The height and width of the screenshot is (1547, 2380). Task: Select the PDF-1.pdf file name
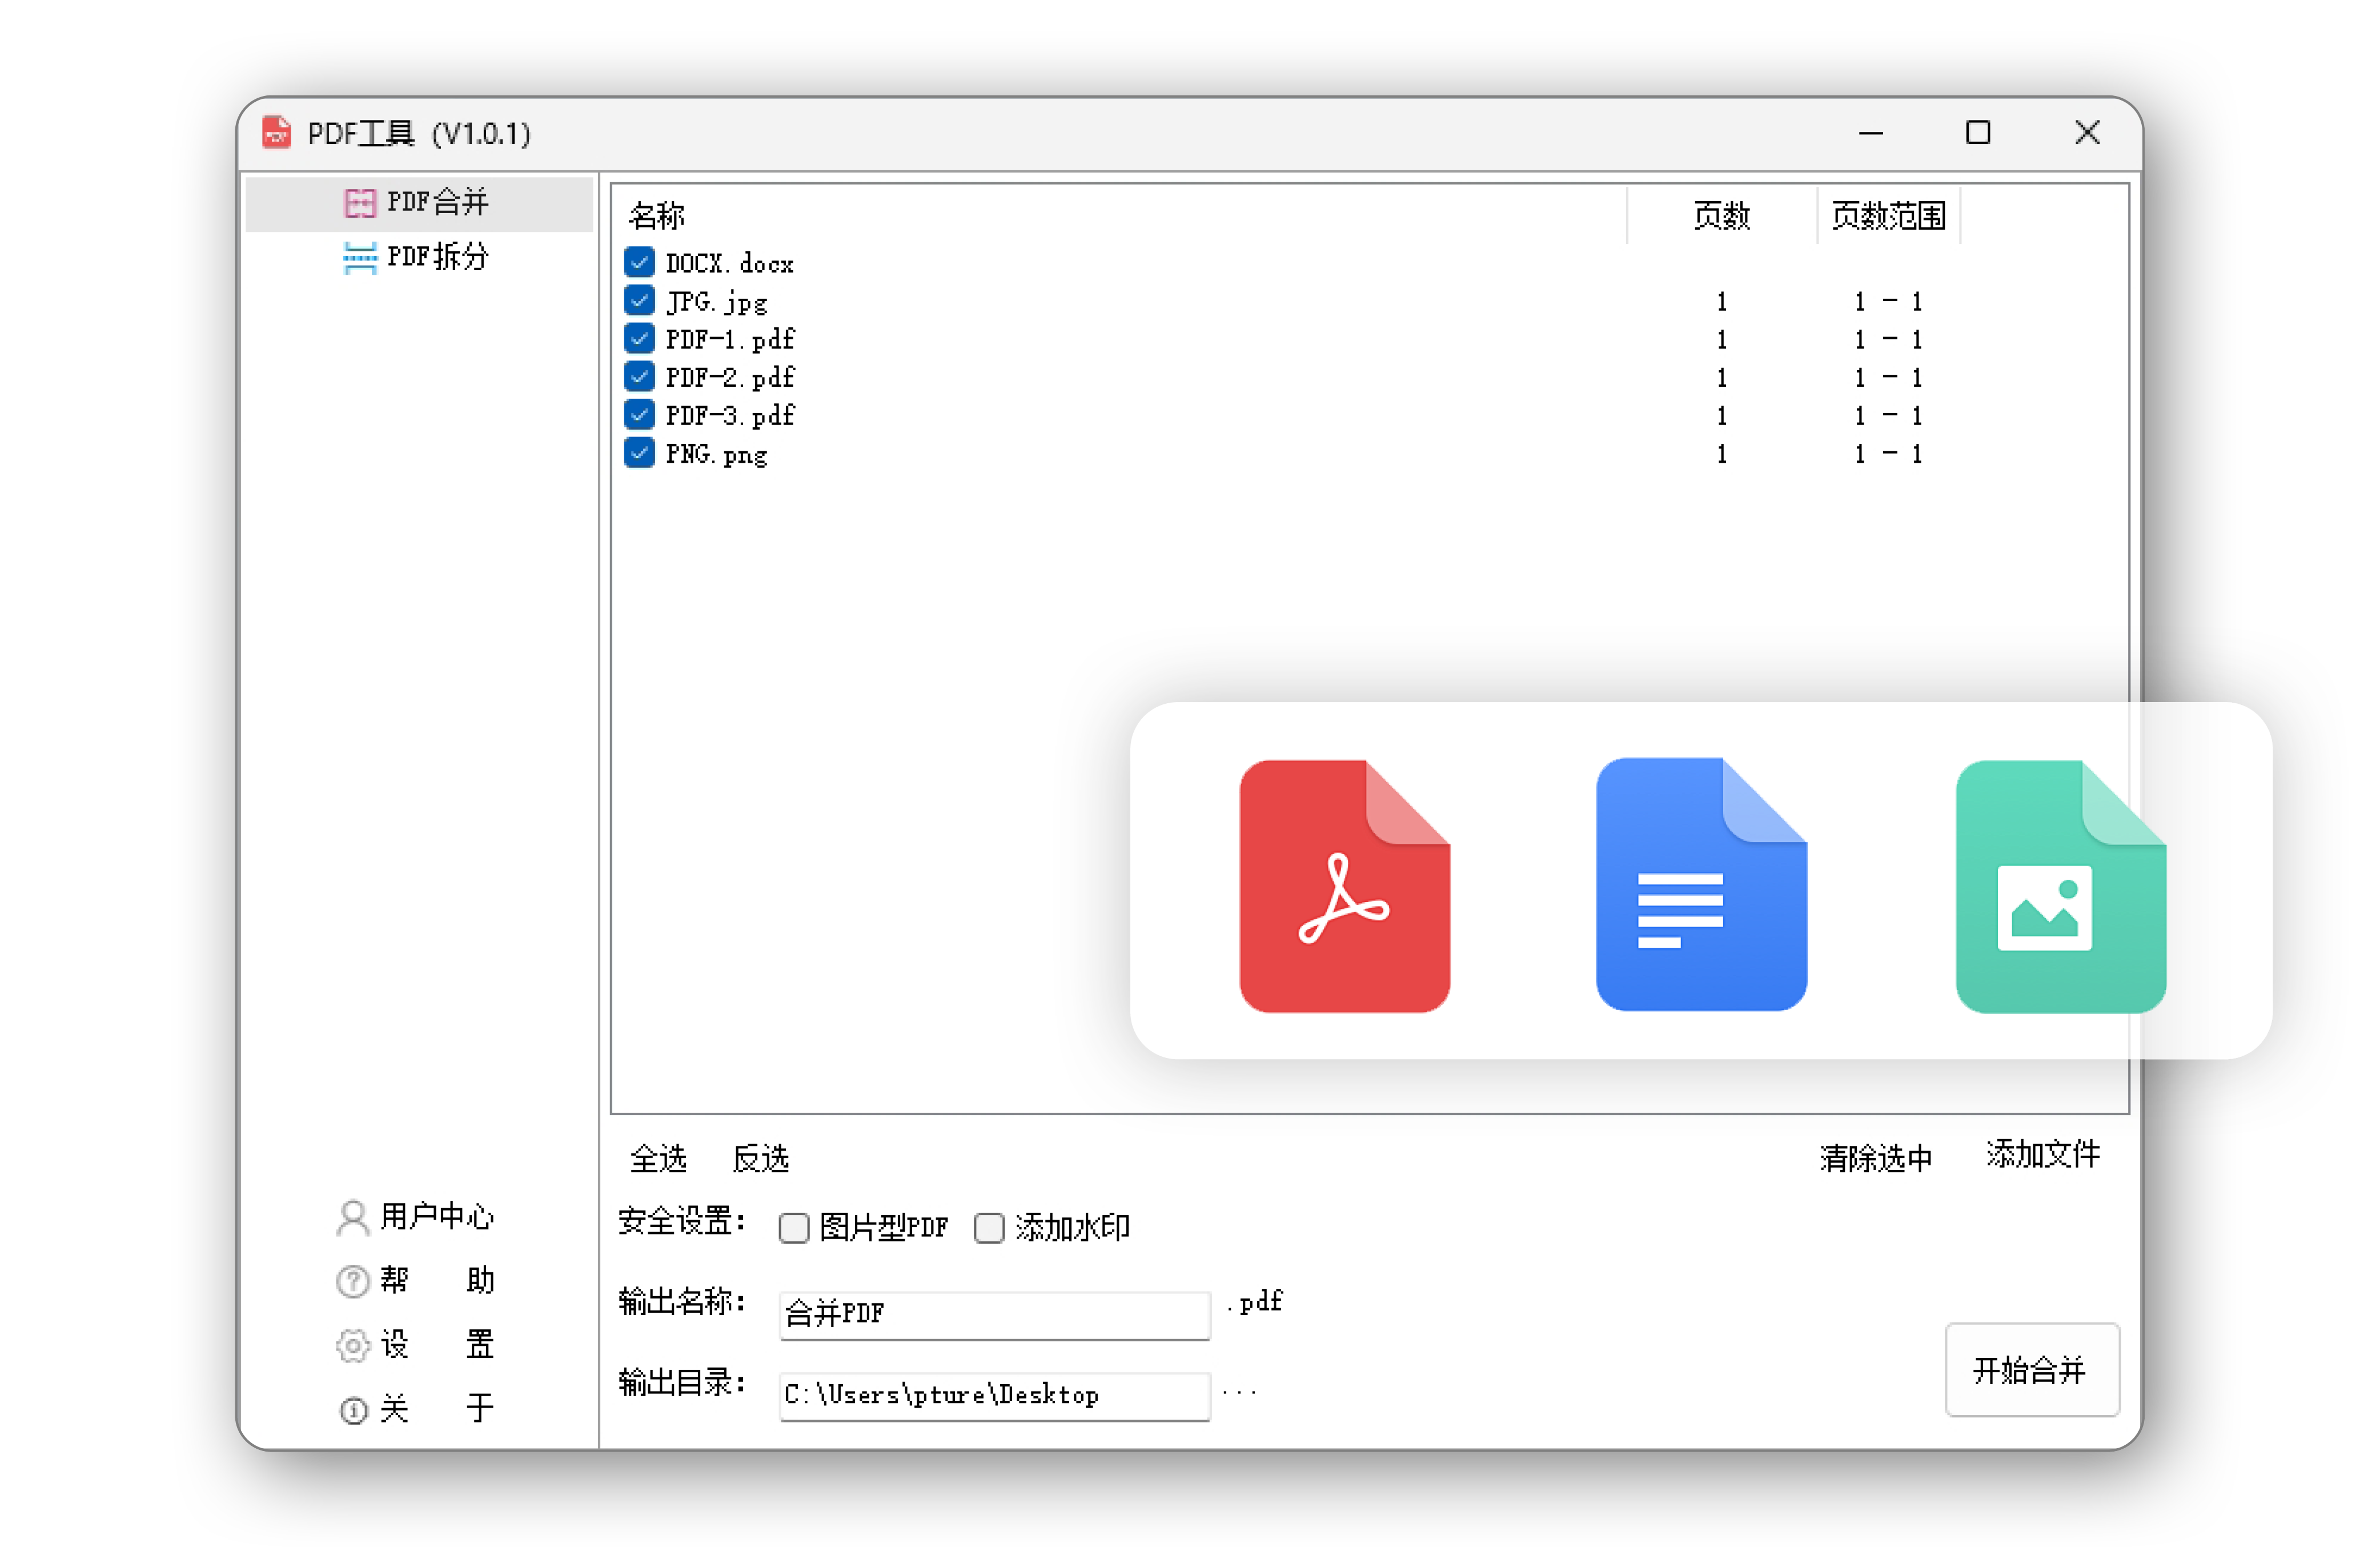pyautogui.click(x=730, y=339)
